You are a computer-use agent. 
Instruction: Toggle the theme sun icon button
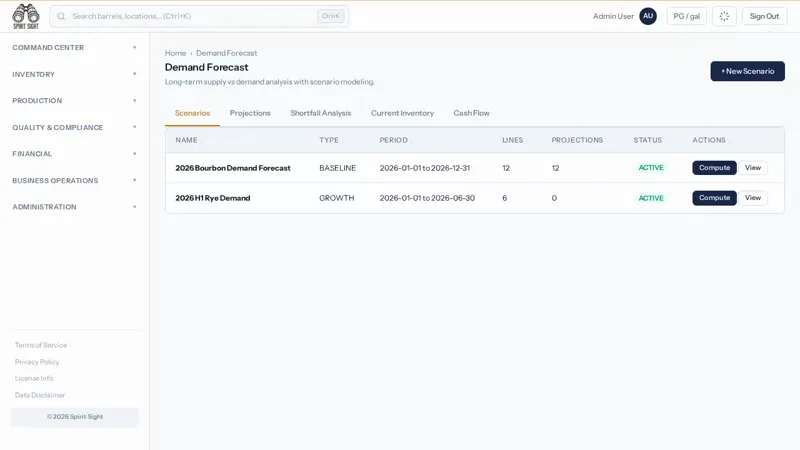(724, 16)
